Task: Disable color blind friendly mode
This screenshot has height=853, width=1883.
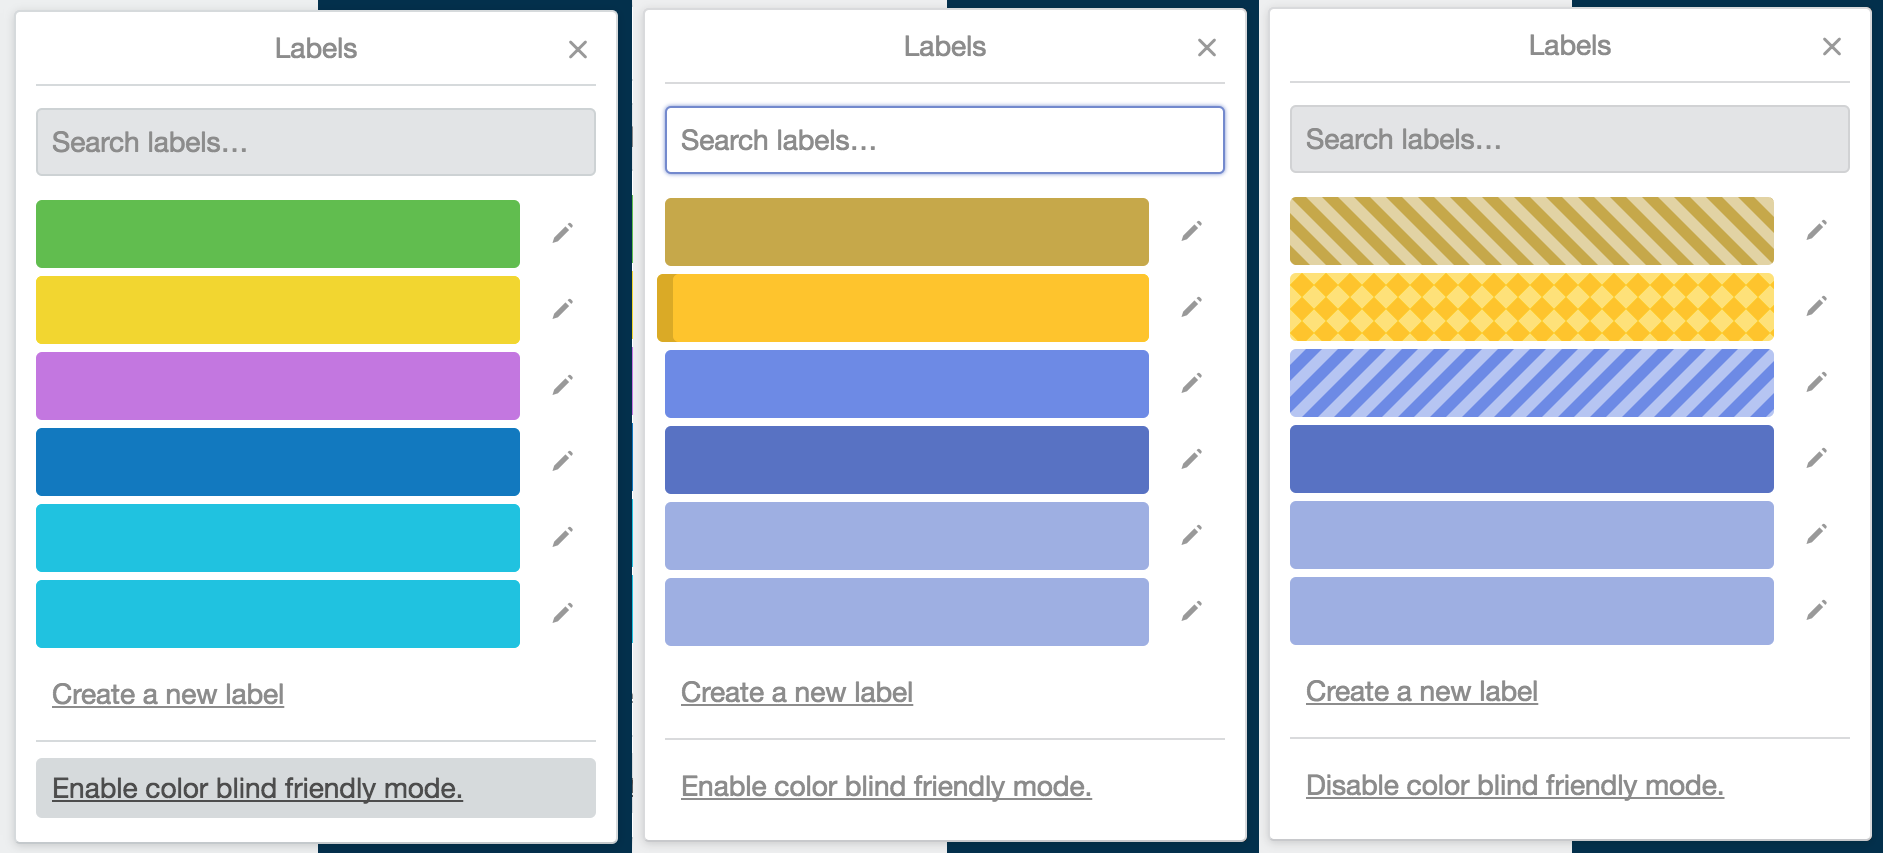Action: tap(1514, 785)
